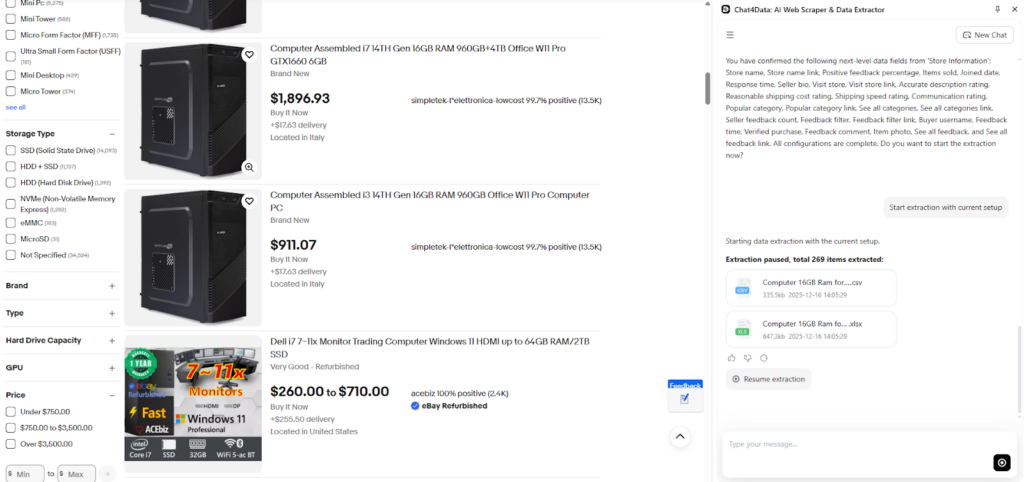1024x482 pixels.
Task: Check the eMMC storage checkbox
Action: point(10,223)
